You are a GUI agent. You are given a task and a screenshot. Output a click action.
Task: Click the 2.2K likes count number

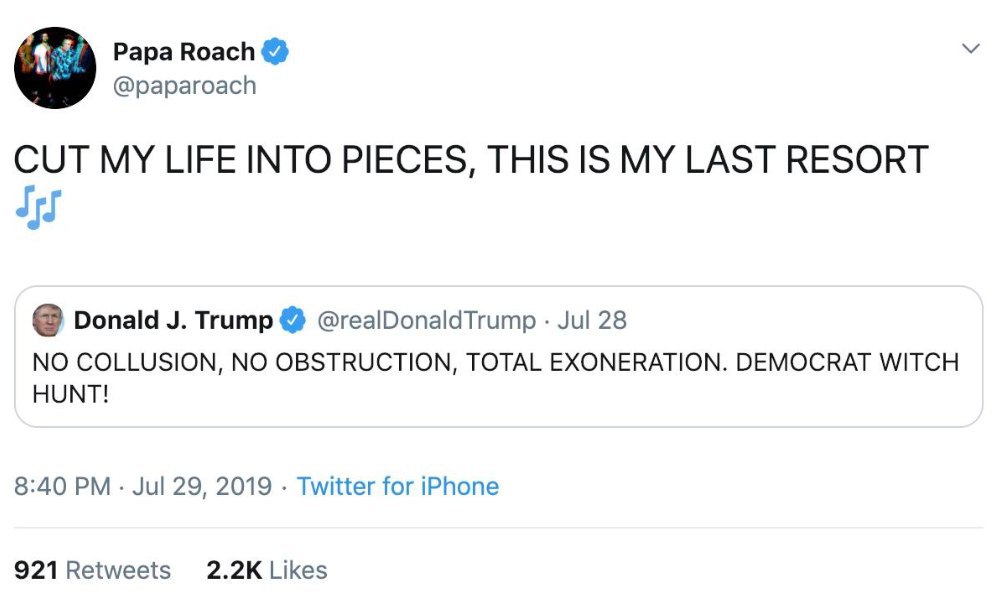[234, 570]
